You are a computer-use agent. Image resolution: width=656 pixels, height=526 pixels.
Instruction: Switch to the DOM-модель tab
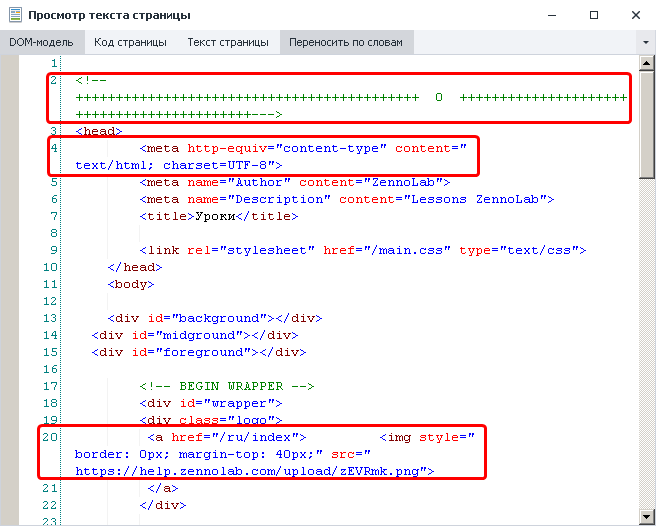click(x=42, y=43)
